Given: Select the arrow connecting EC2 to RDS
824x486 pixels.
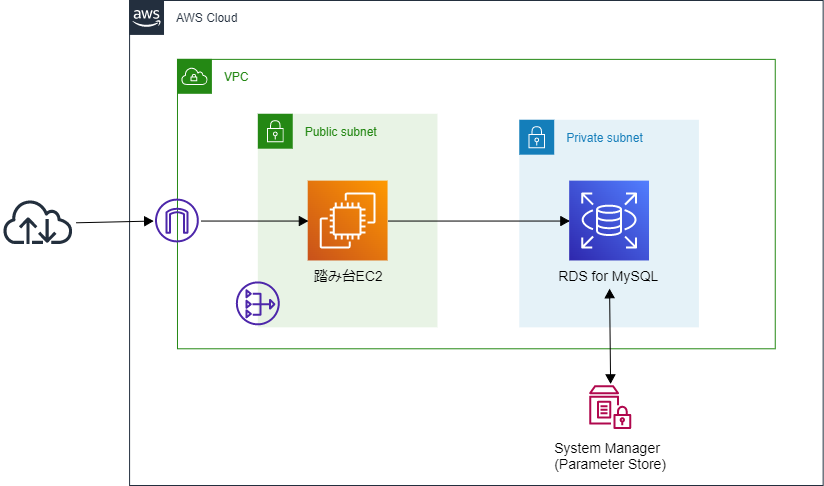Looking at the screenshot, I should click(x=470, y=222).
